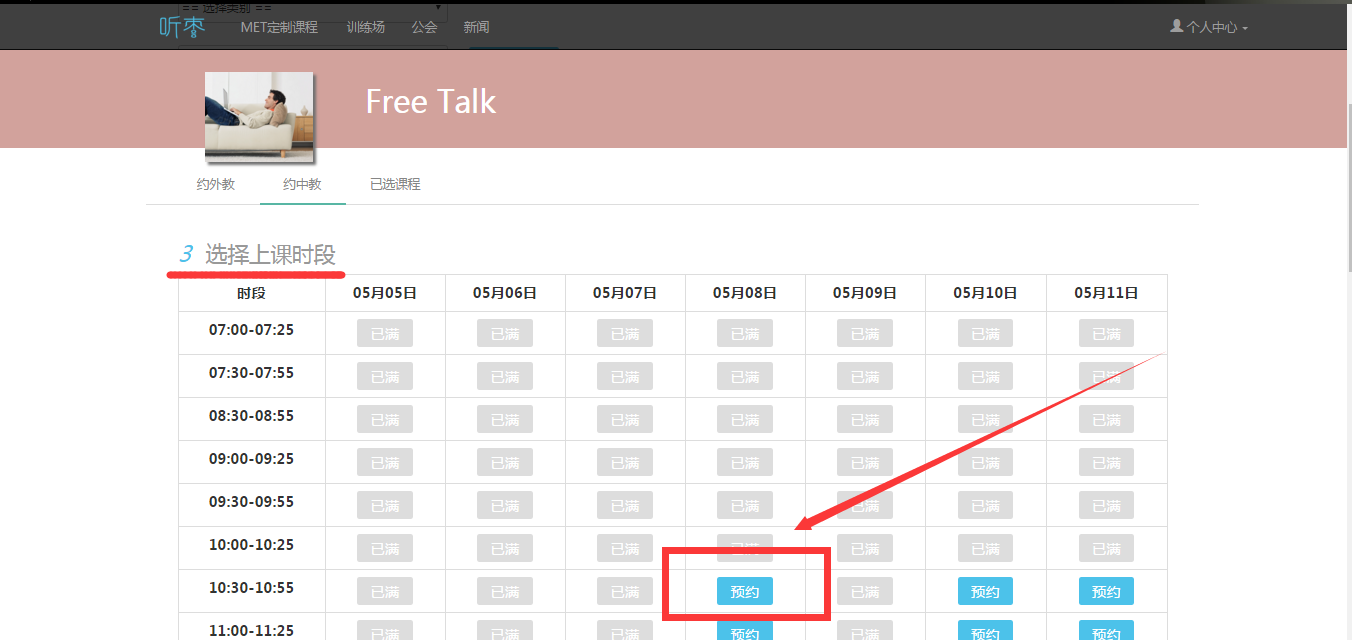Click the page's vertical scrollbar
This screenshot has height=640, width=1352.
coord(1344,300)
